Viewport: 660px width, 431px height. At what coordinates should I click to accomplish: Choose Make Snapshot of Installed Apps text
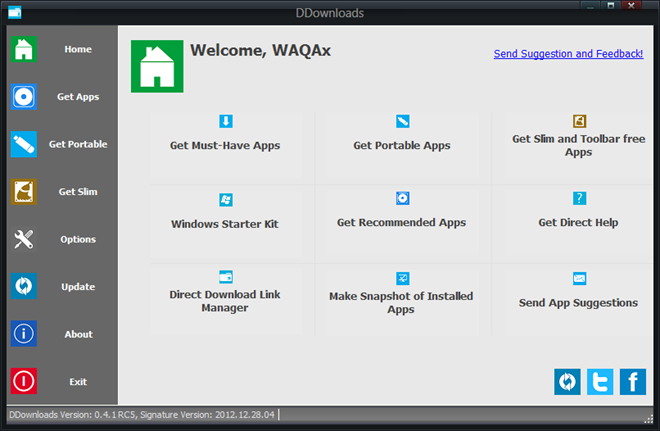click(x=401, y=303)
